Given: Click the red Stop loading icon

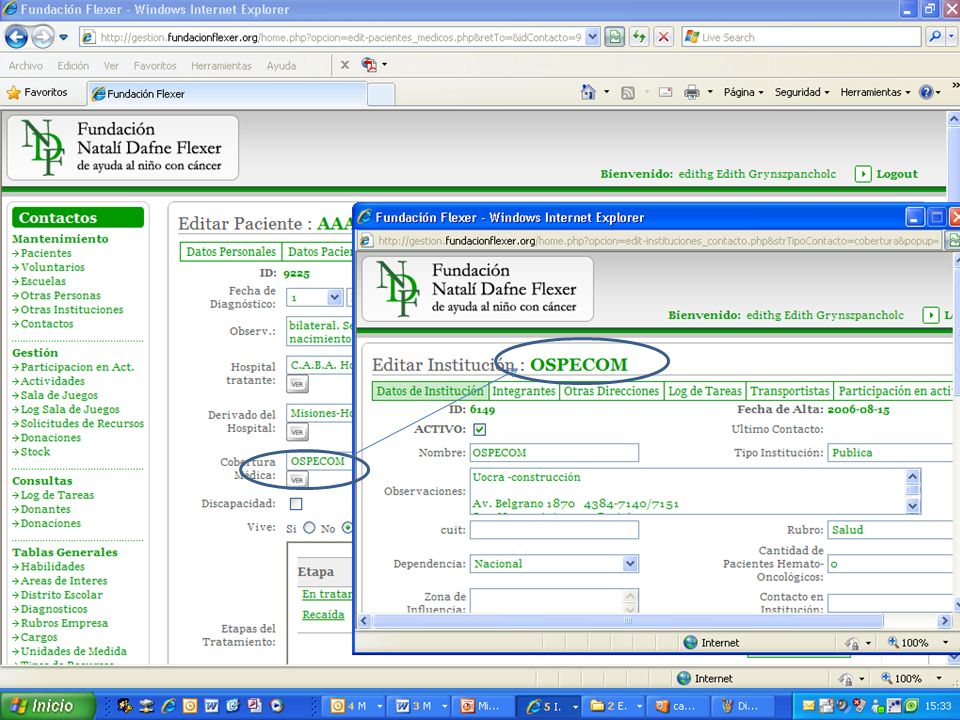Looking at the screenshot, I should coord(663,37).
